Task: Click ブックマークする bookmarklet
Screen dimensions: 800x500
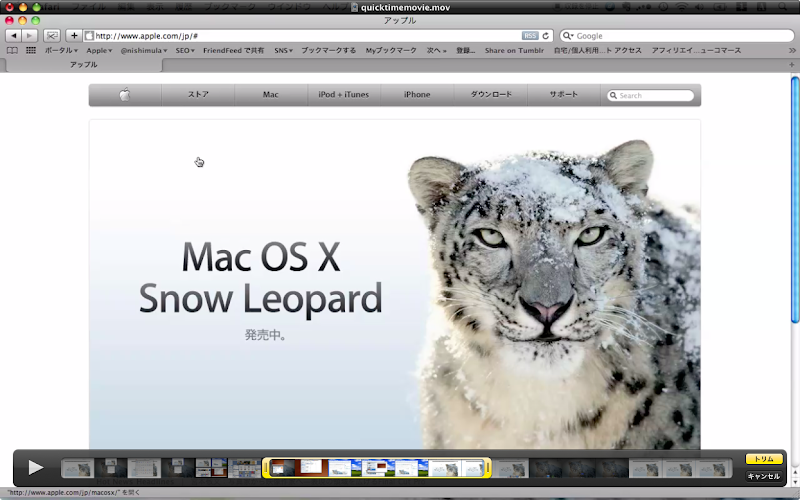Action: (x=329, y=51)
